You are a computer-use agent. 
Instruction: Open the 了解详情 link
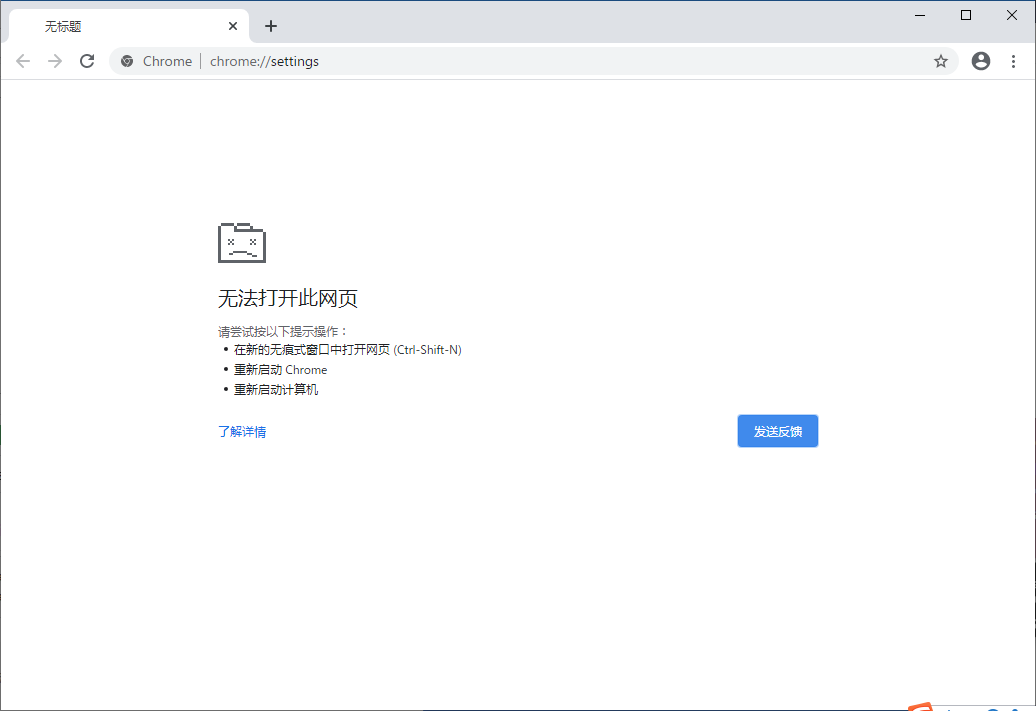(x=241, y=431)
